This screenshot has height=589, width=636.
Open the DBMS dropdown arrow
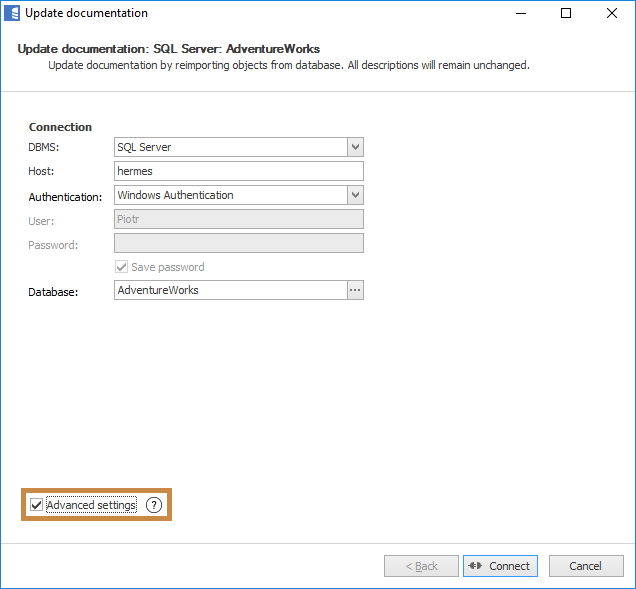[355, 147]
